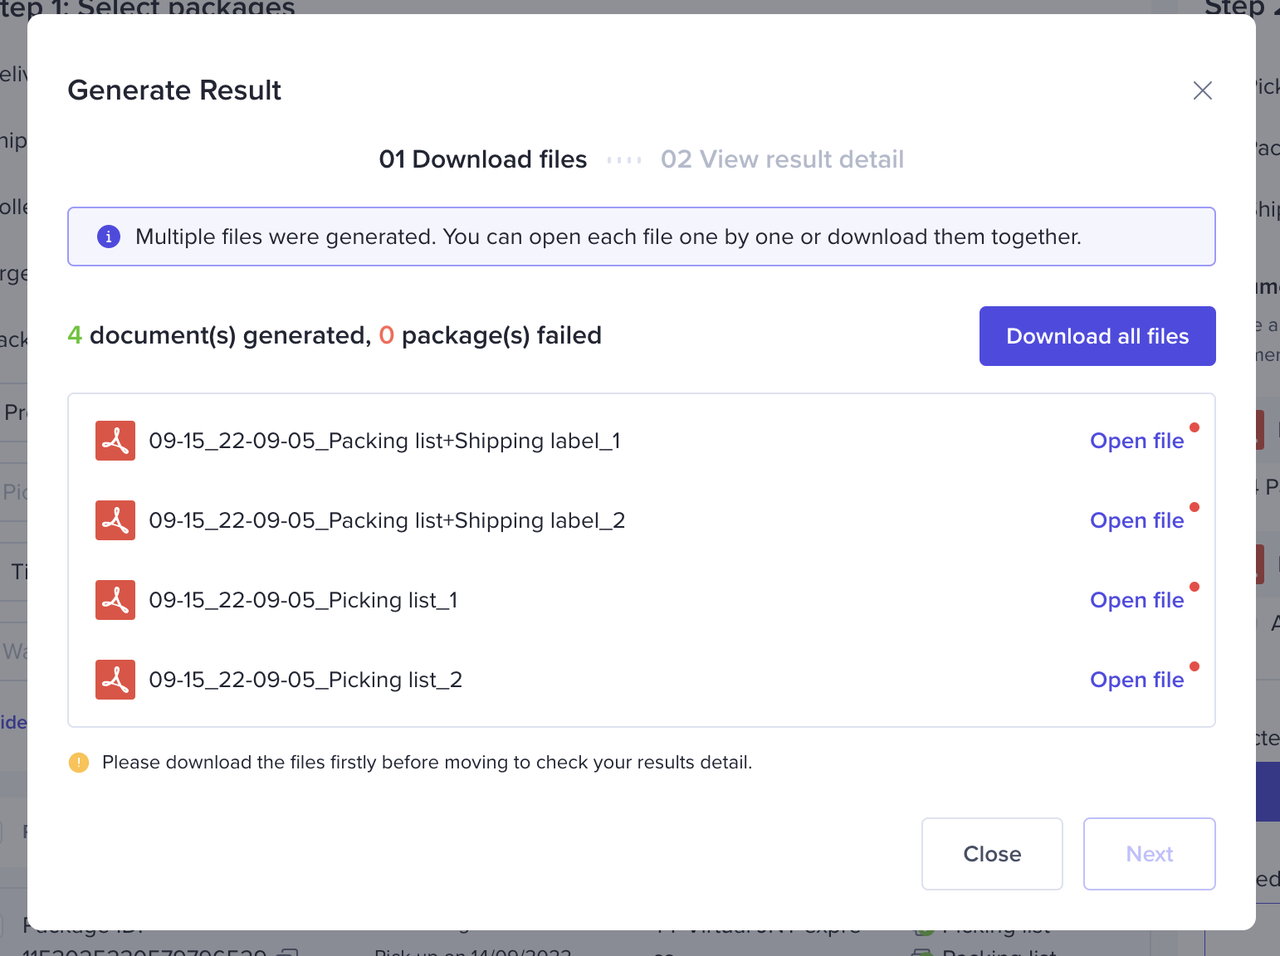
Task: Go to step 02 View result detail
Action: [782, 160]
